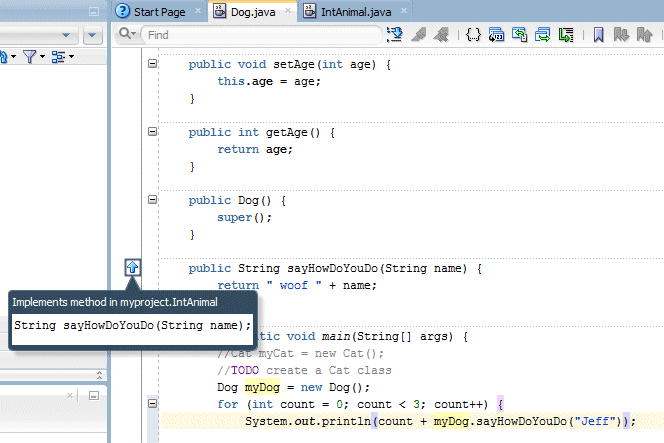Go to previous bookmark icon
664x443 pixels.
[645, 35]
